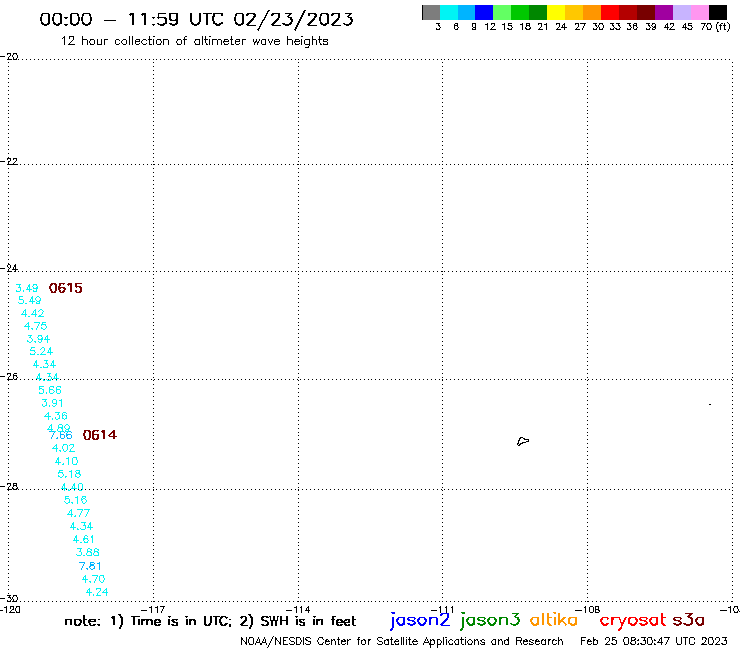Click the '(ft)' unit label in the legend
Image resolution: width=740 pixels, height=650 pixels.
pos(723,26)
